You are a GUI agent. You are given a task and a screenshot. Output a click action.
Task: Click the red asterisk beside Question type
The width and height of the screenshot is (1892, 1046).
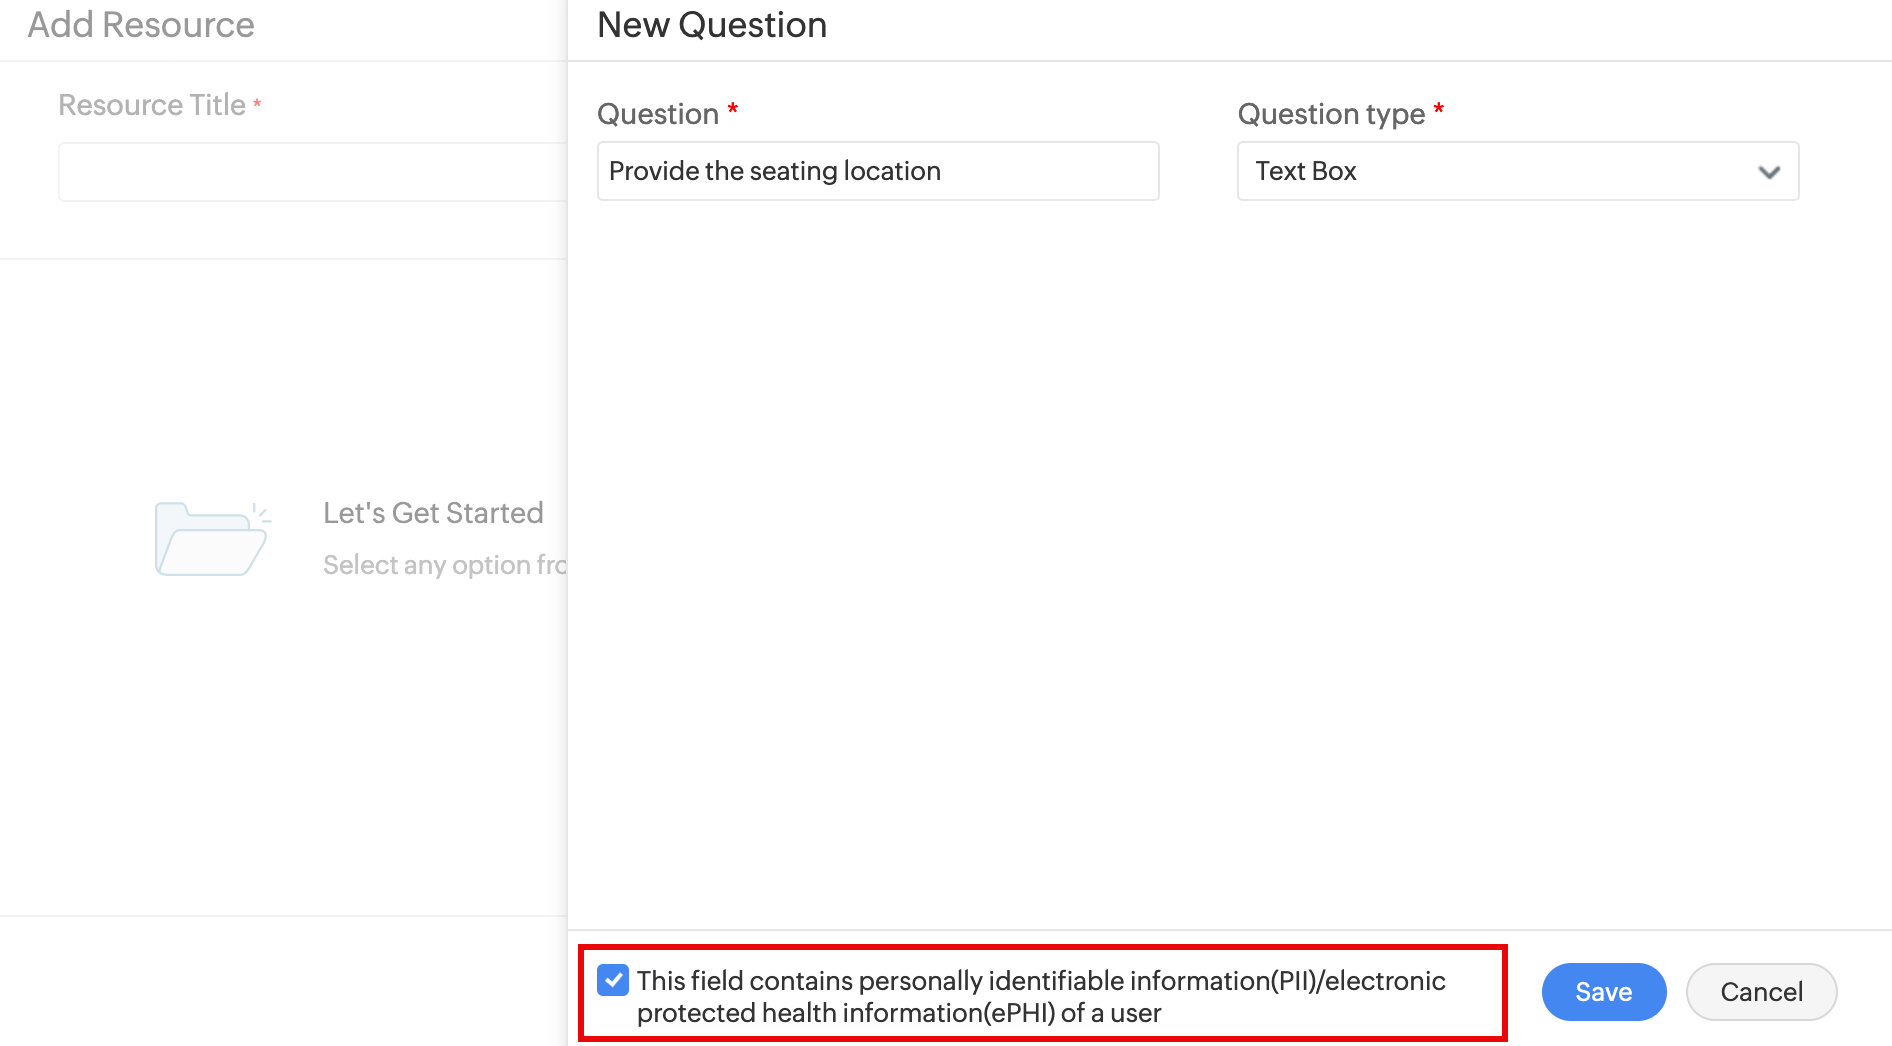pos(1439,109)
